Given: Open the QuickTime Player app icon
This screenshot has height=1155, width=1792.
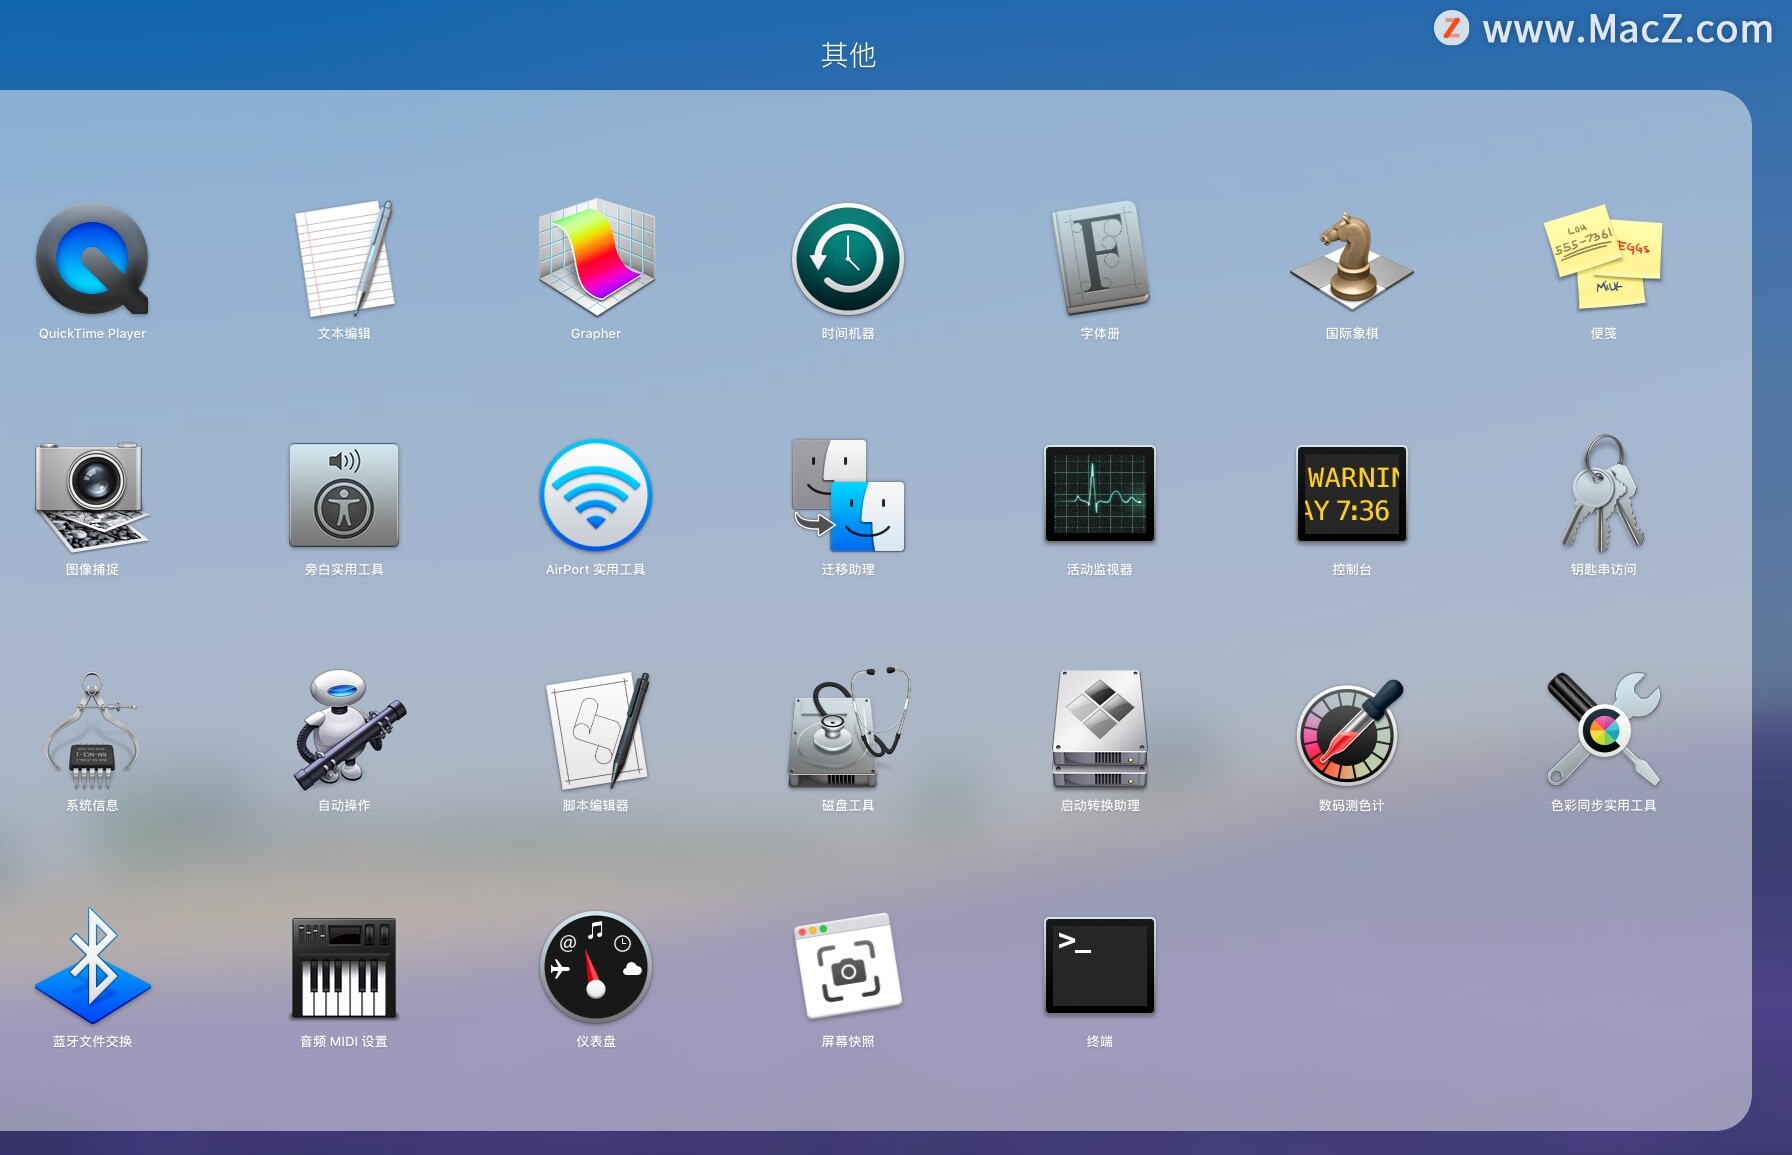Looking at the screenshot, I should coord(92,259).
